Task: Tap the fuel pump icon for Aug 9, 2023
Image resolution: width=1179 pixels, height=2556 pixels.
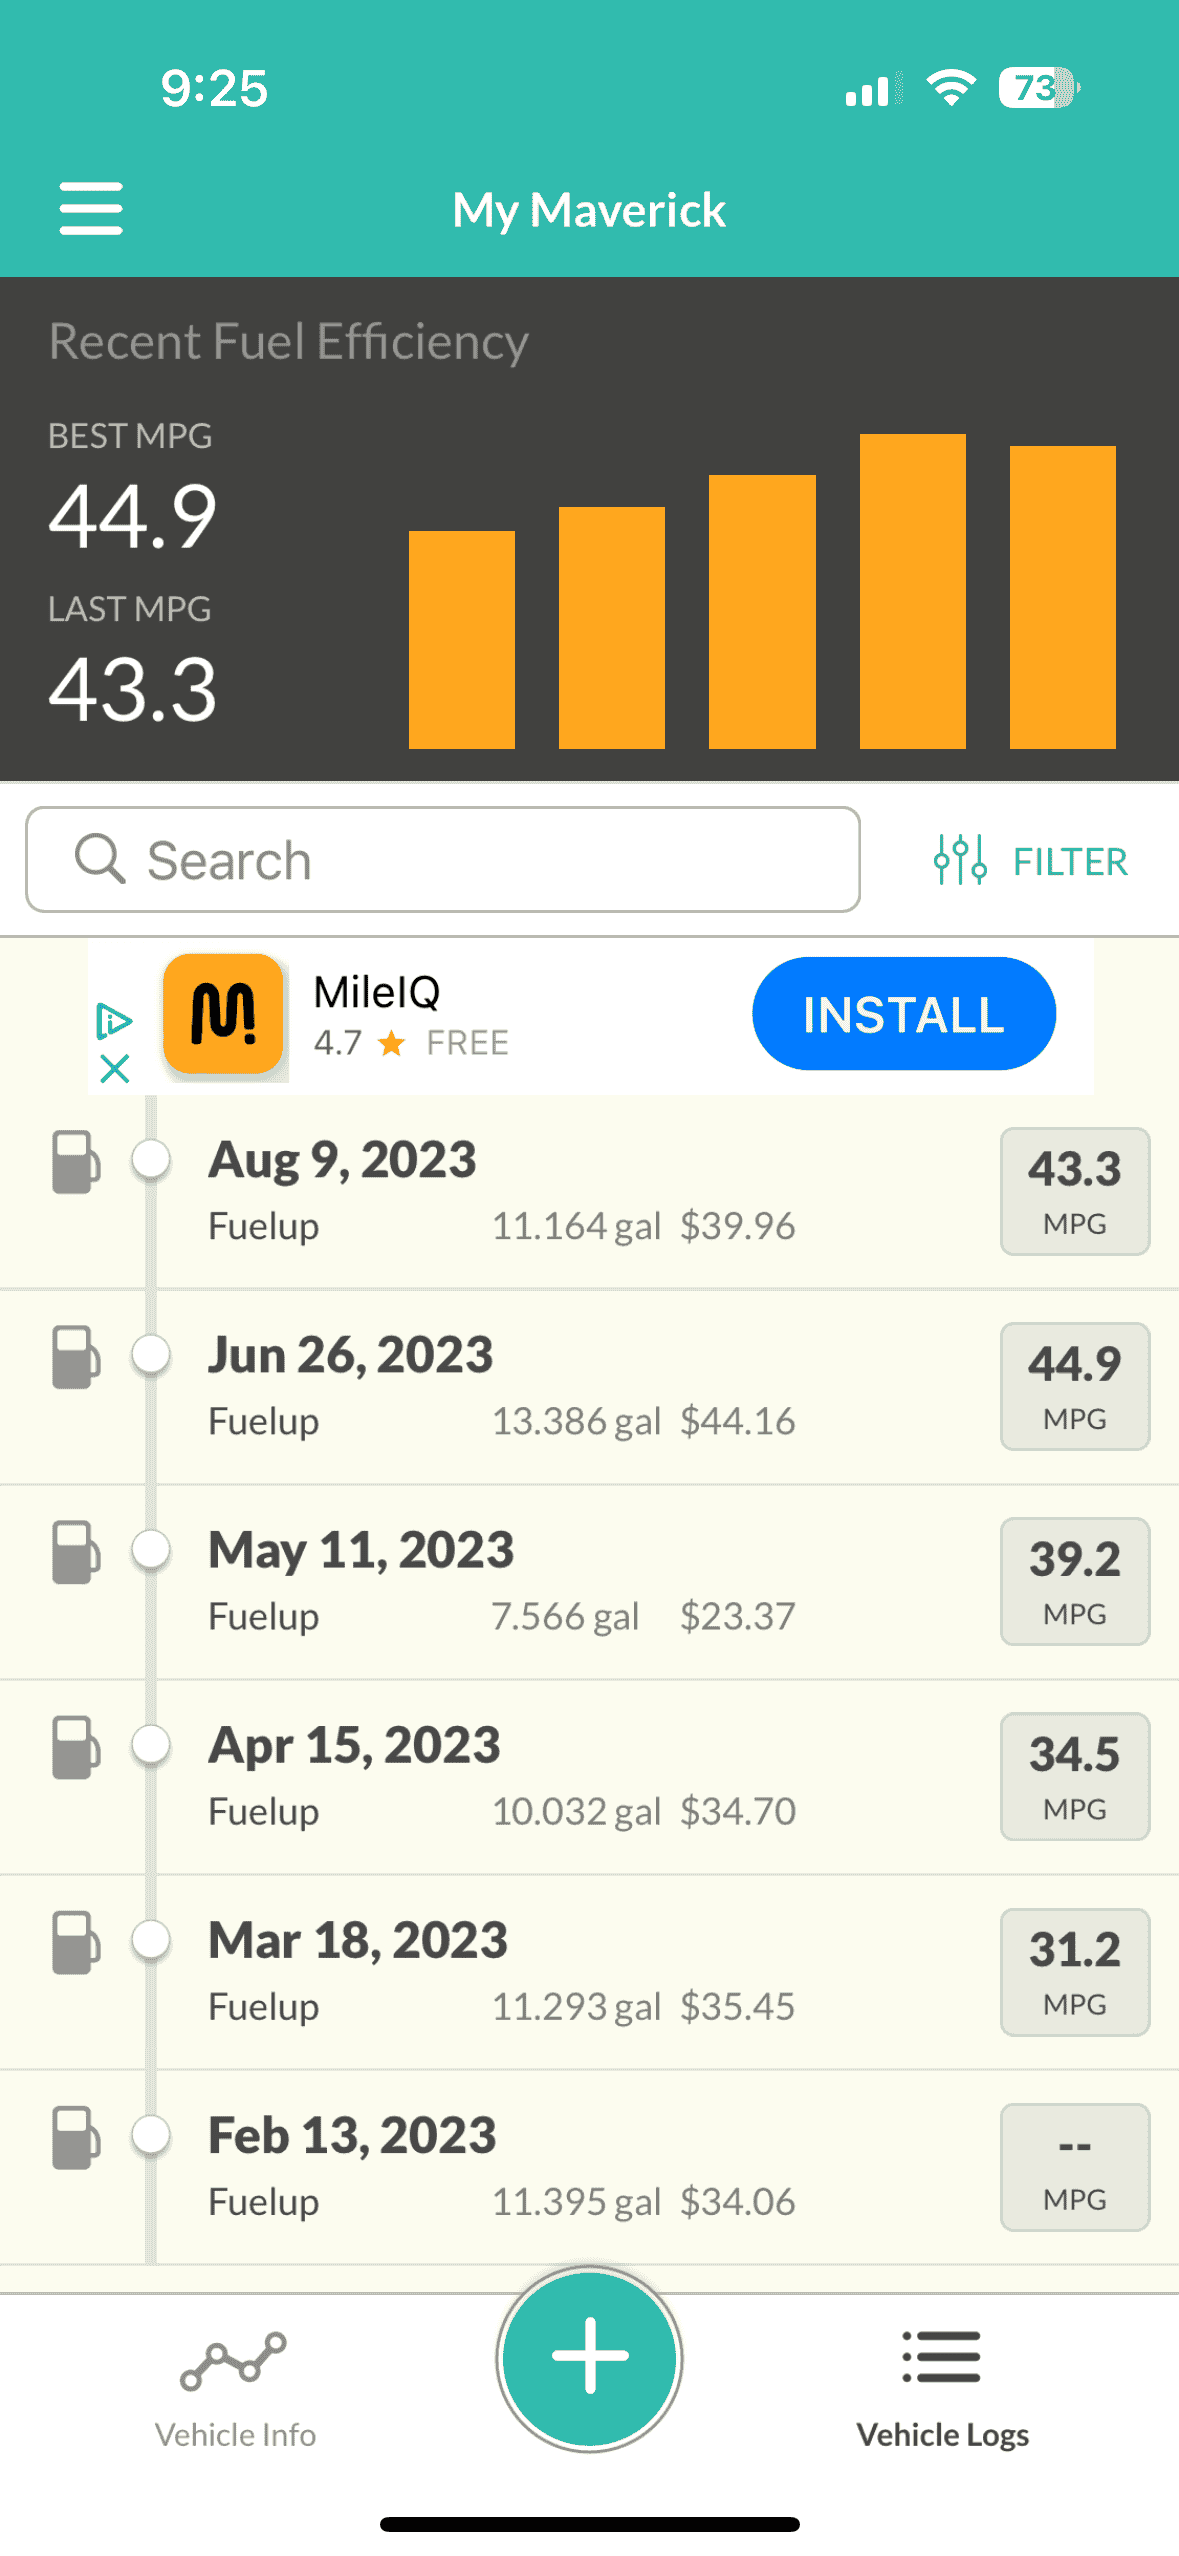Action: 76,1162
